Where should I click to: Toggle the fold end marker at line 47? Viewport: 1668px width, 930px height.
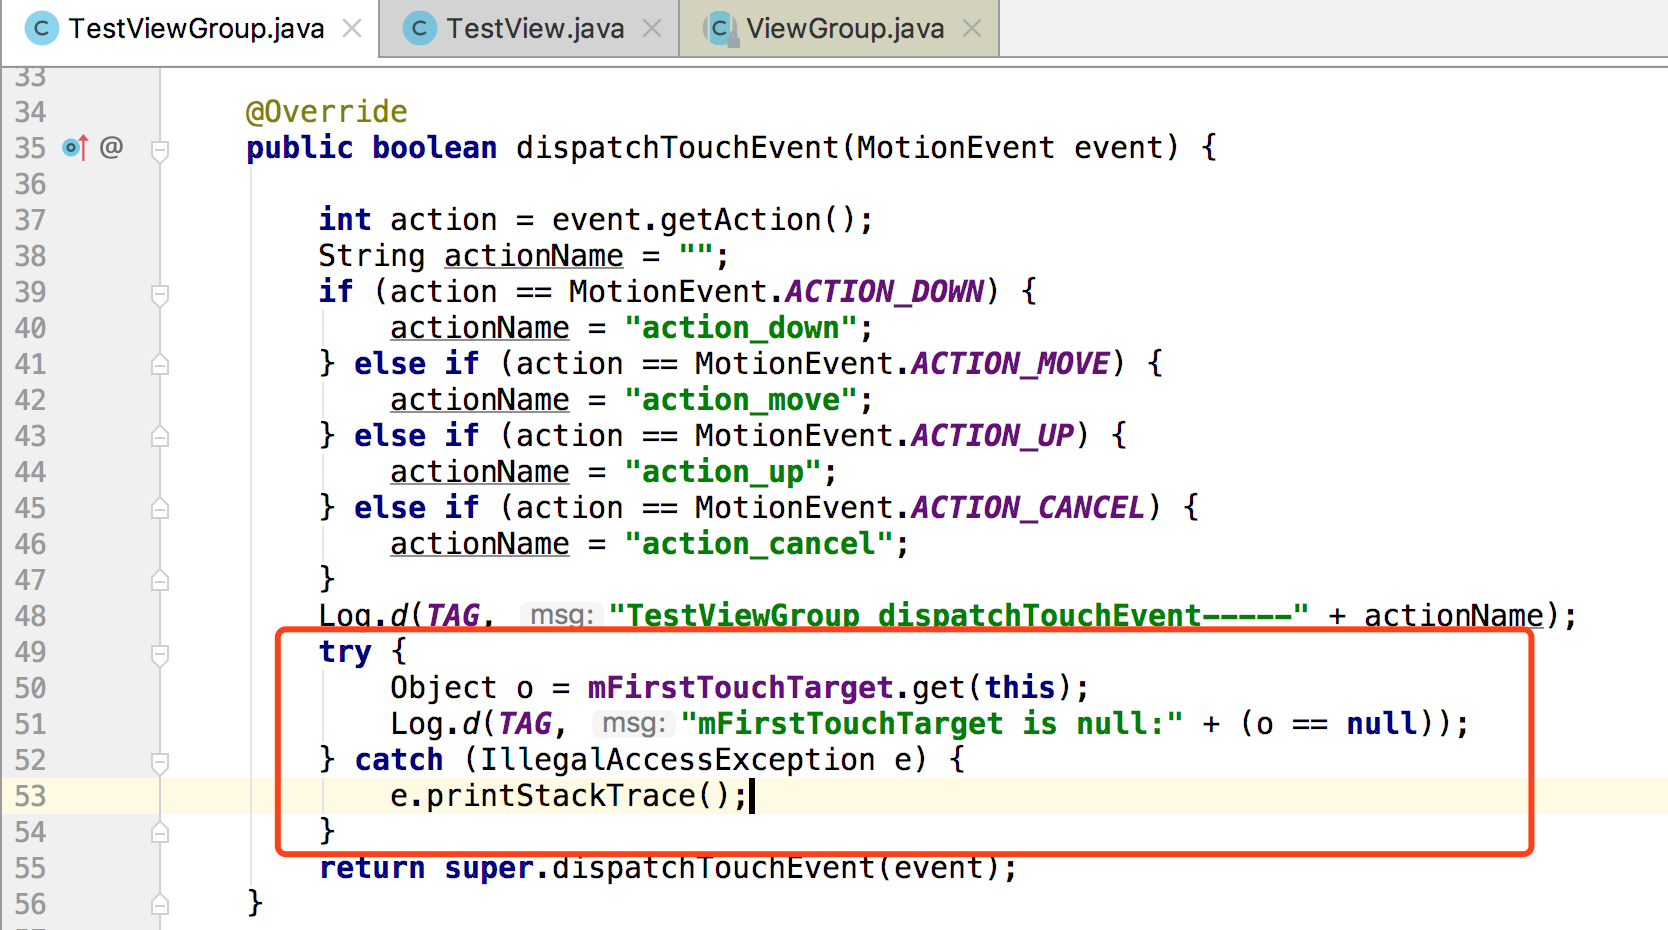[160, 581]
